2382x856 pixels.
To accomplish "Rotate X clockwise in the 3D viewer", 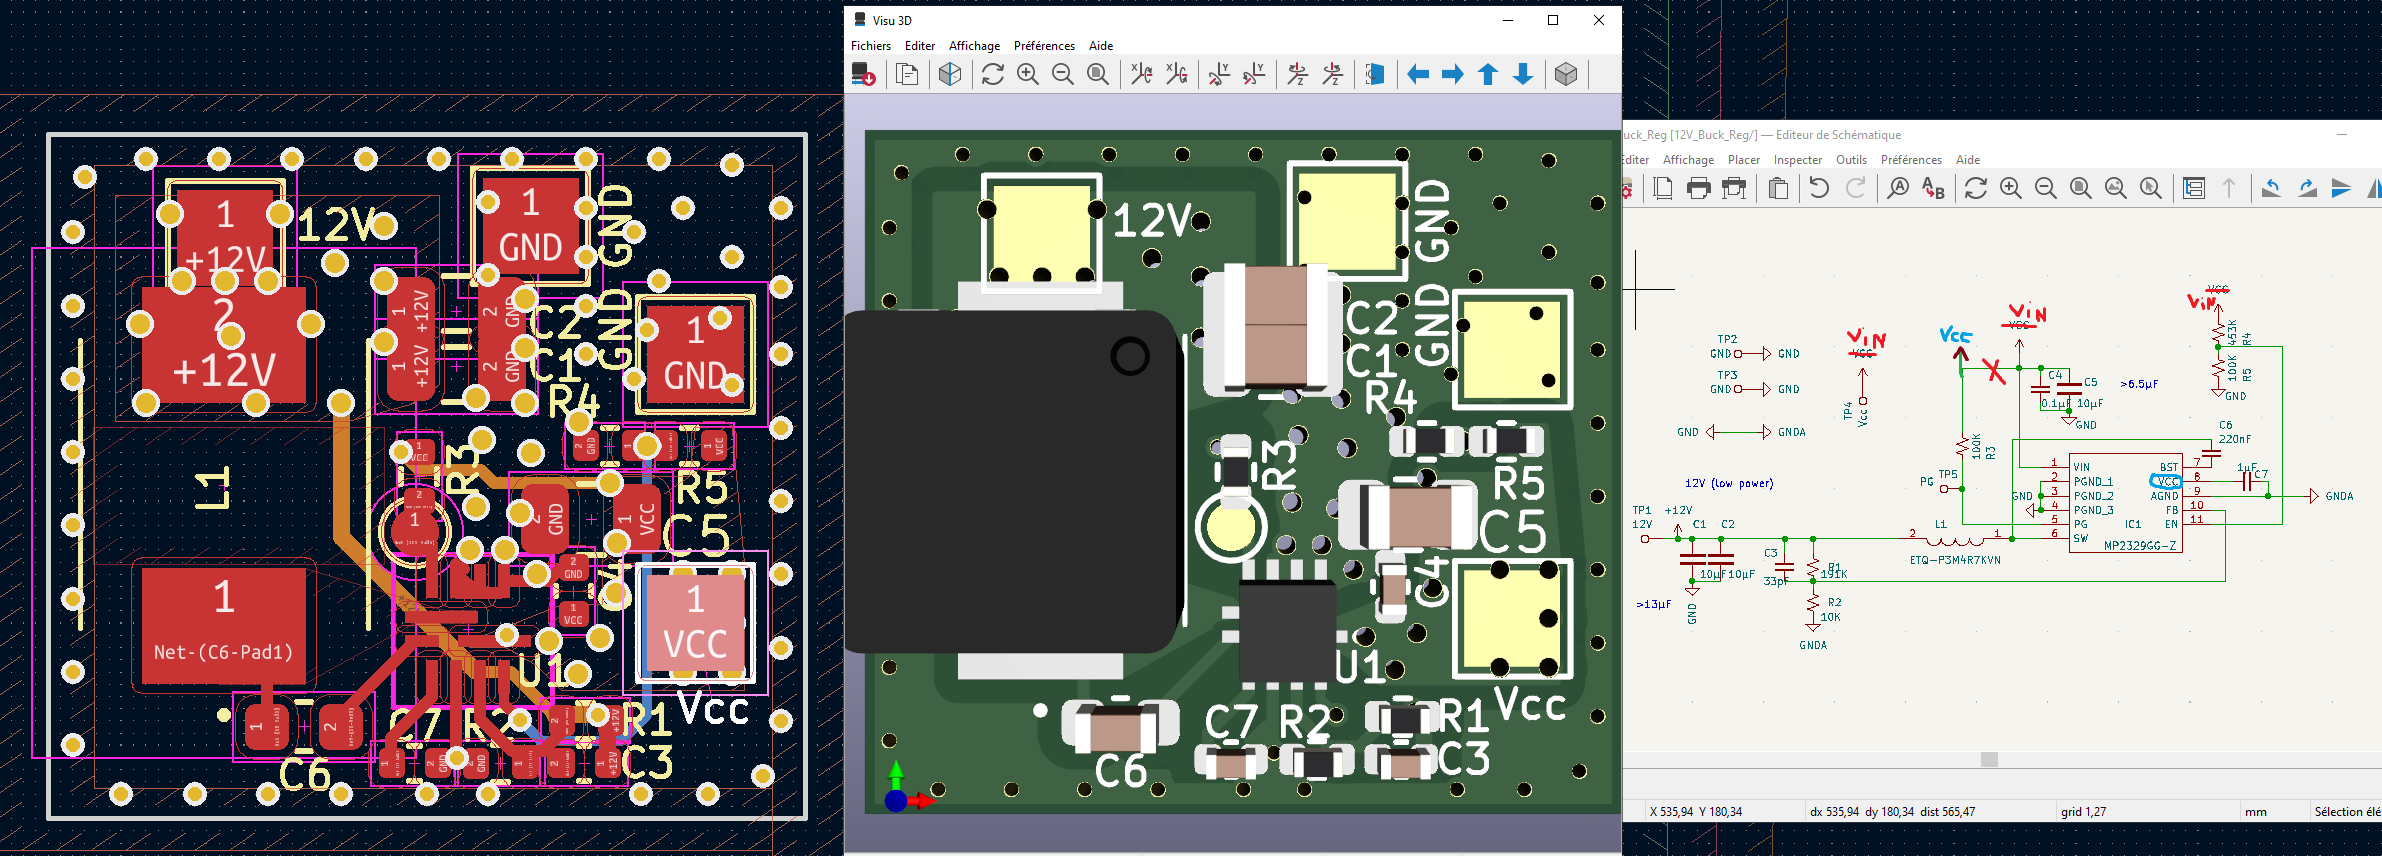I will [x=1141, y=74].
